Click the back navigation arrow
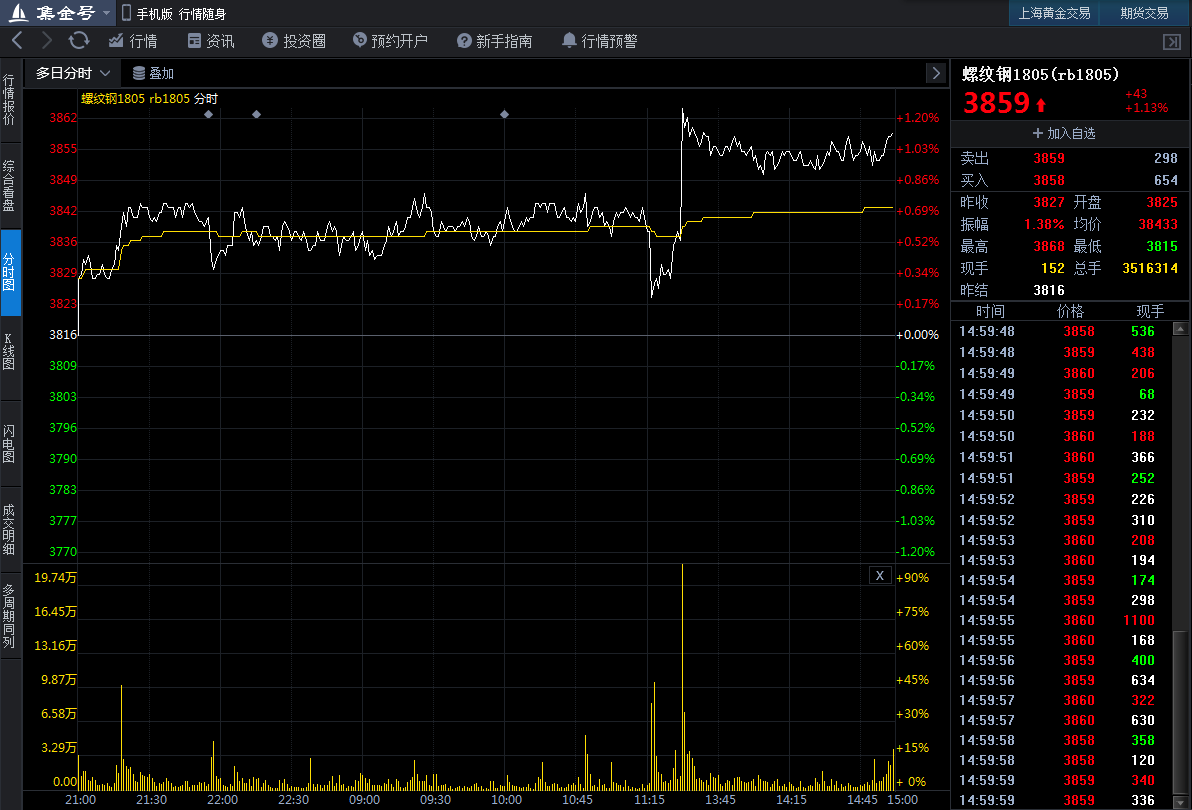Screen dimensions: 1192x810 point(17,41)
